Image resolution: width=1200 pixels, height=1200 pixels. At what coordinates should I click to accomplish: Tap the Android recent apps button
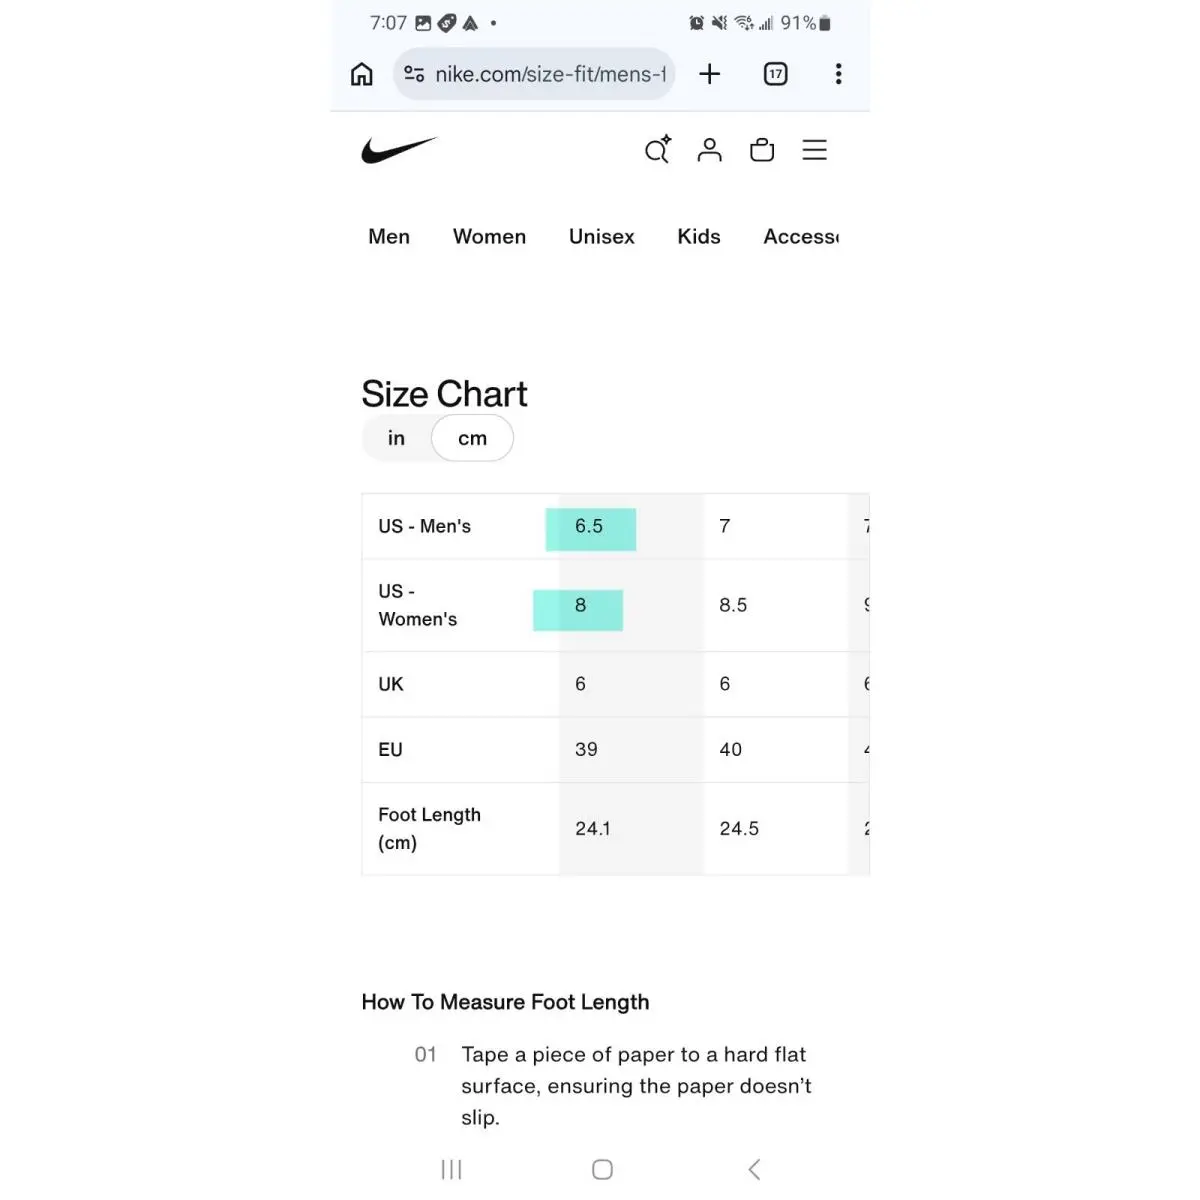[x=452, y=1169]
